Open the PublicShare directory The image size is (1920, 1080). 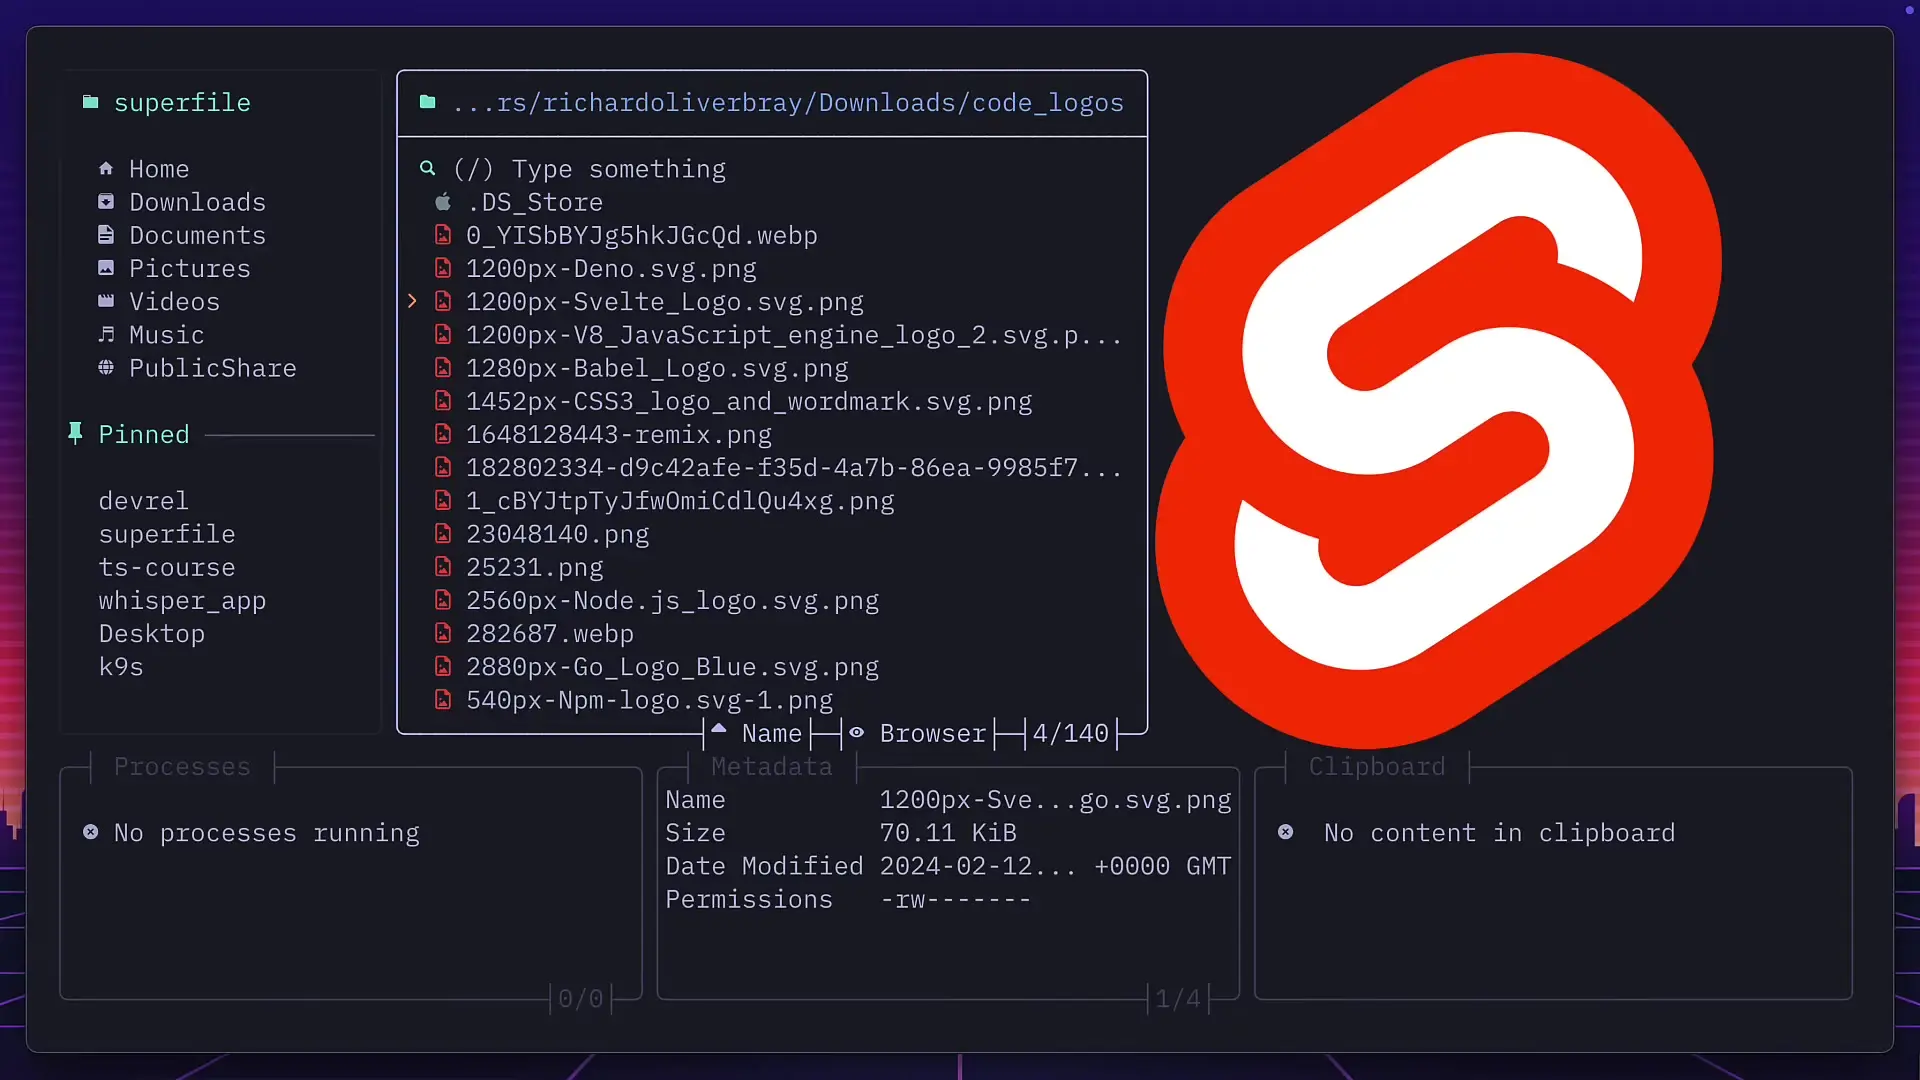213,367
